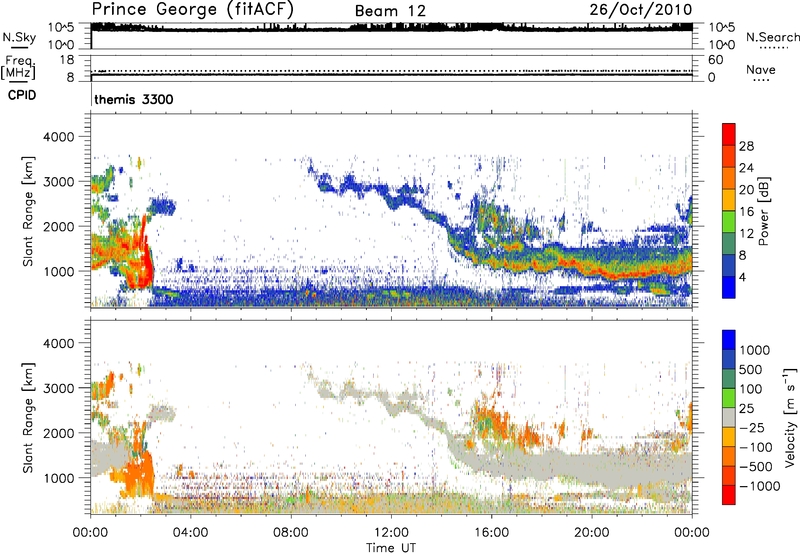Click the 'N.Sky' legend label
800x554 pixels.
pyautogui.click(x=19, y=37)
